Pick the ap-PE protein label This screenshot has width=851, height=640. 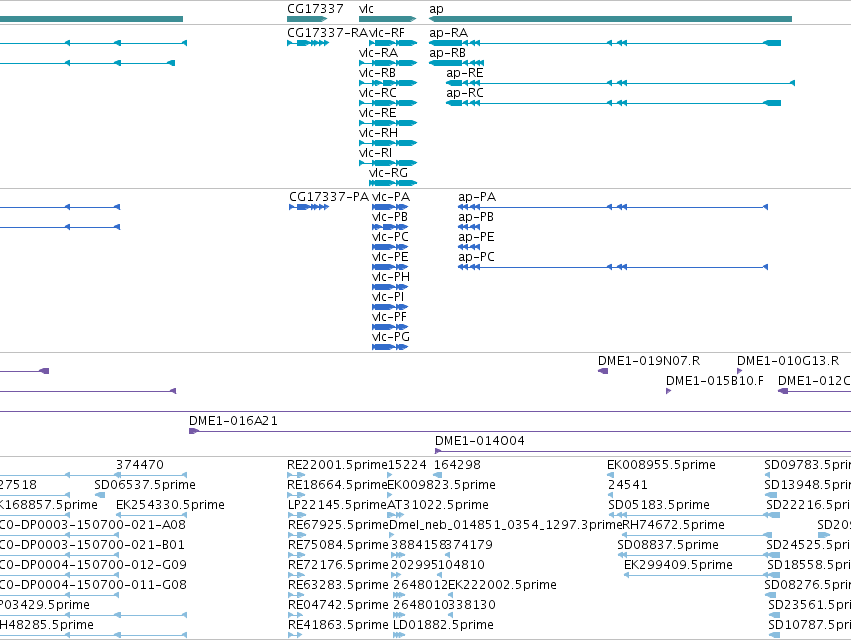[x=477, y=237]
